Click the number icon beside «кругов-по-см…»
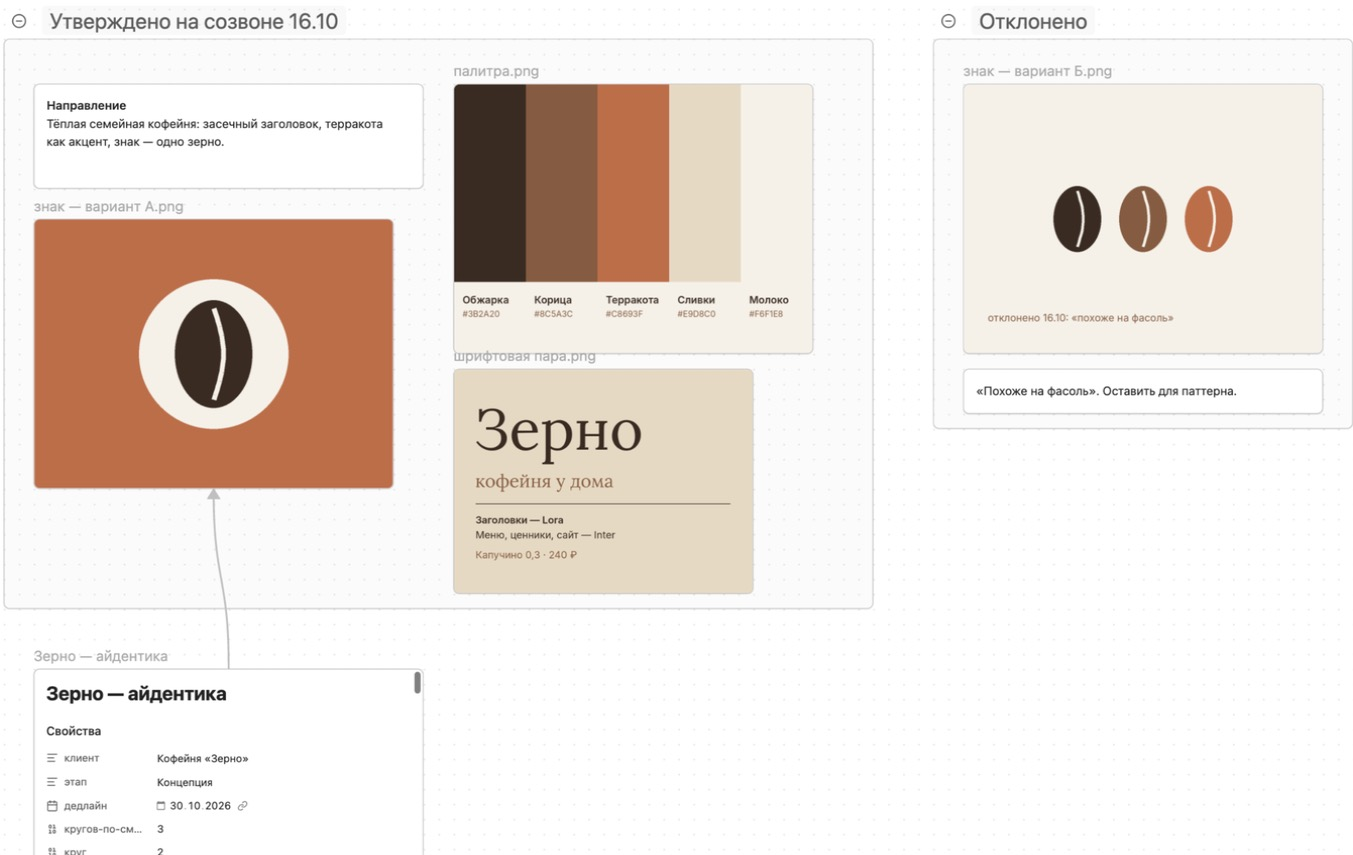The height and width of the screenshot is (855, 1353). [52, 830]
